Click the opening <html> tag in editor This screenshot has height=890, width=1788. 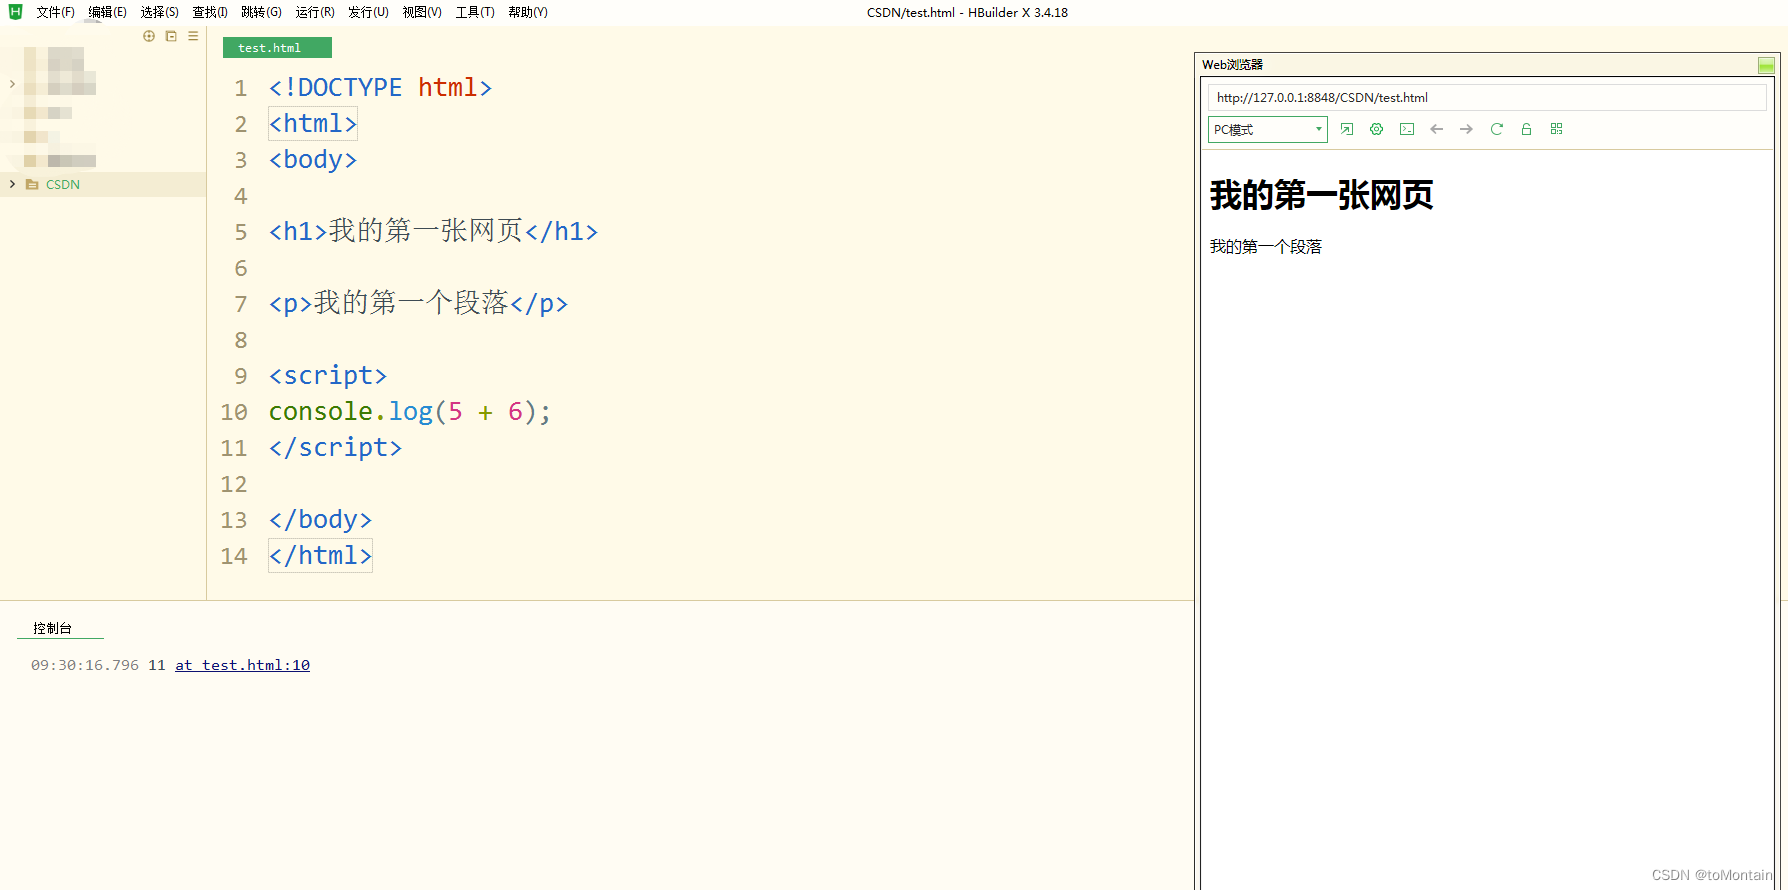pos(313,124)
